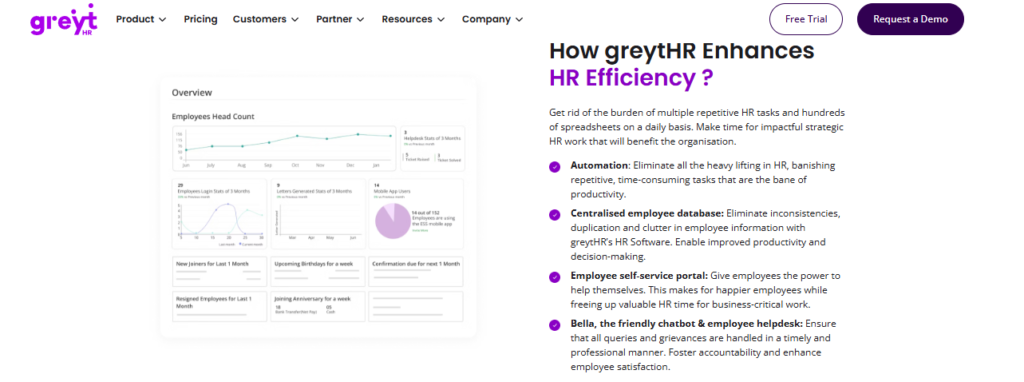Click the Free Trial button
The width and height of the screenshot is (1024, 382).
pos(806,20)
